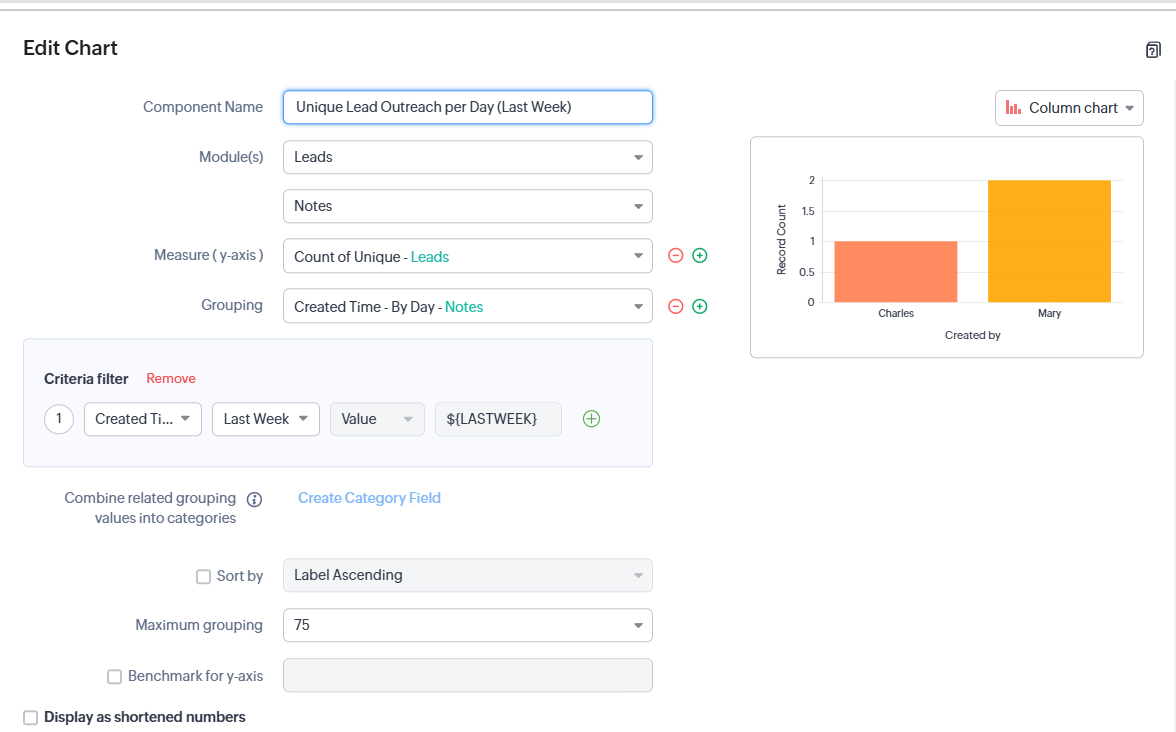Open the Leads module dropdown

click(467, 157)
